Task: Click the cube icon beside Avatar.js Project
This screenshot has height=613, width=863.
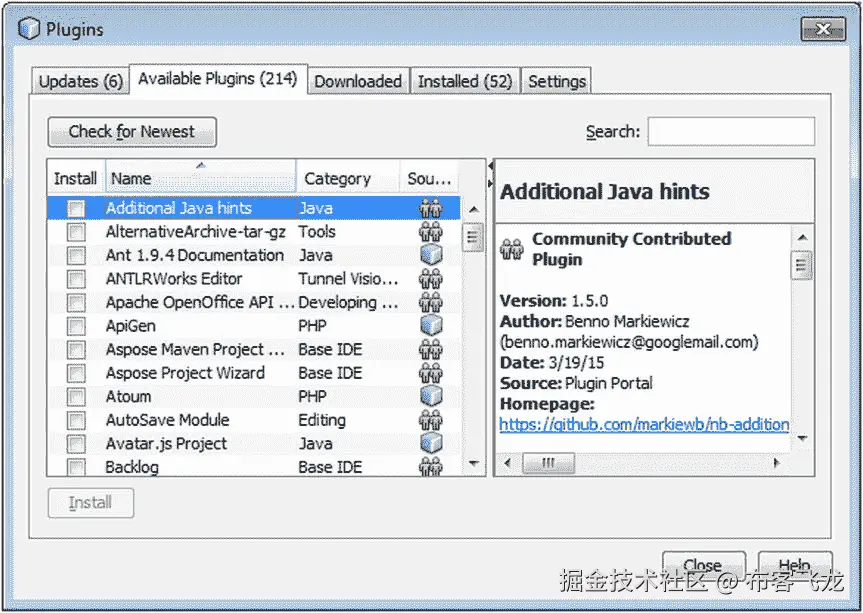Action: click(x=430, y=443)
